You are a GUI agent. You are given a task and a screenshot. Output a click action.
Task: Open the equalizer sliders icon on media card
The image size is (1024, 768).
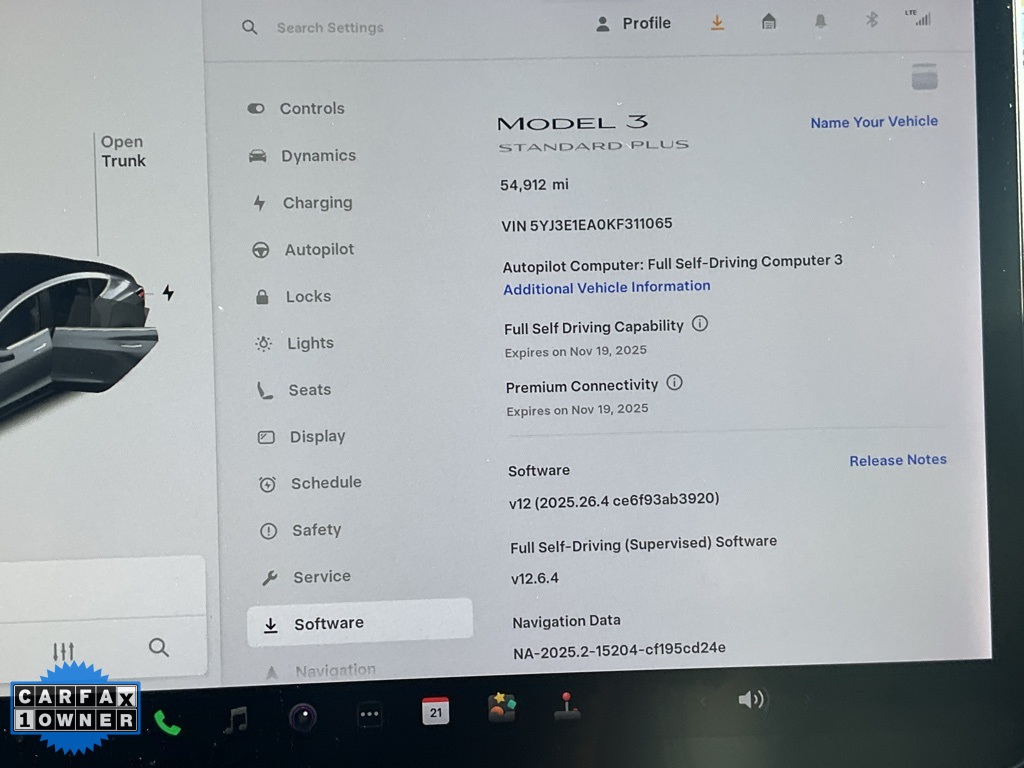click(x=63, y=651)
